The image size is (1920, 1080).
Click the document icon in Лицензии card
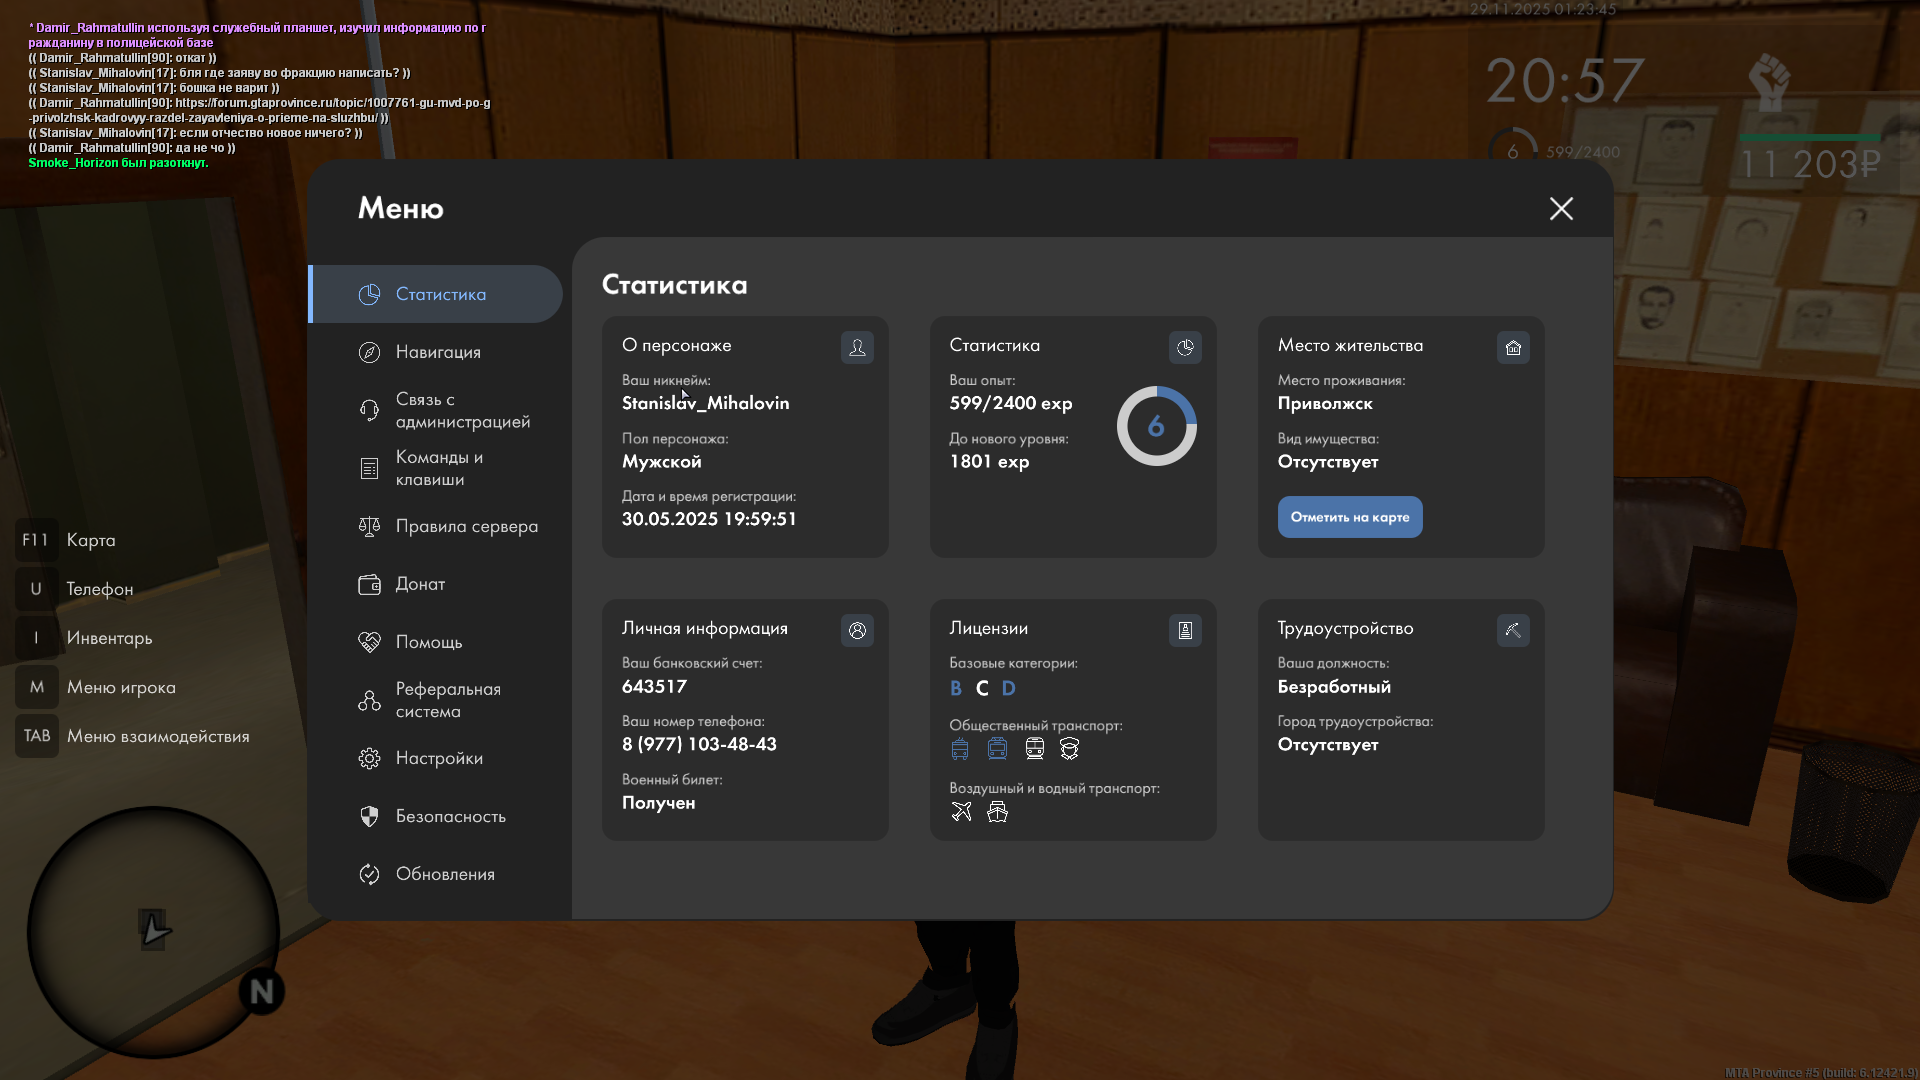coord(1185,630)
